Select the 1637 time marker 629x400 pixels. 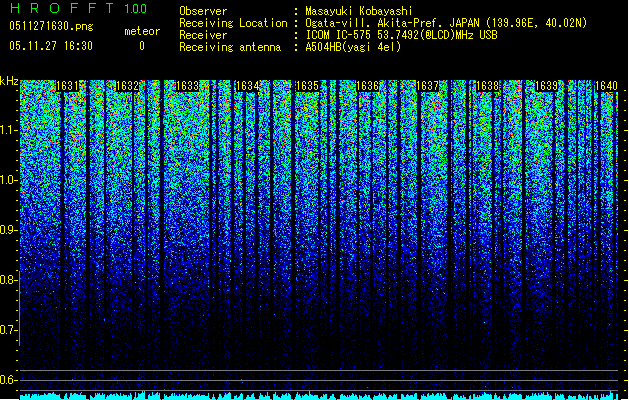[428, 86]
